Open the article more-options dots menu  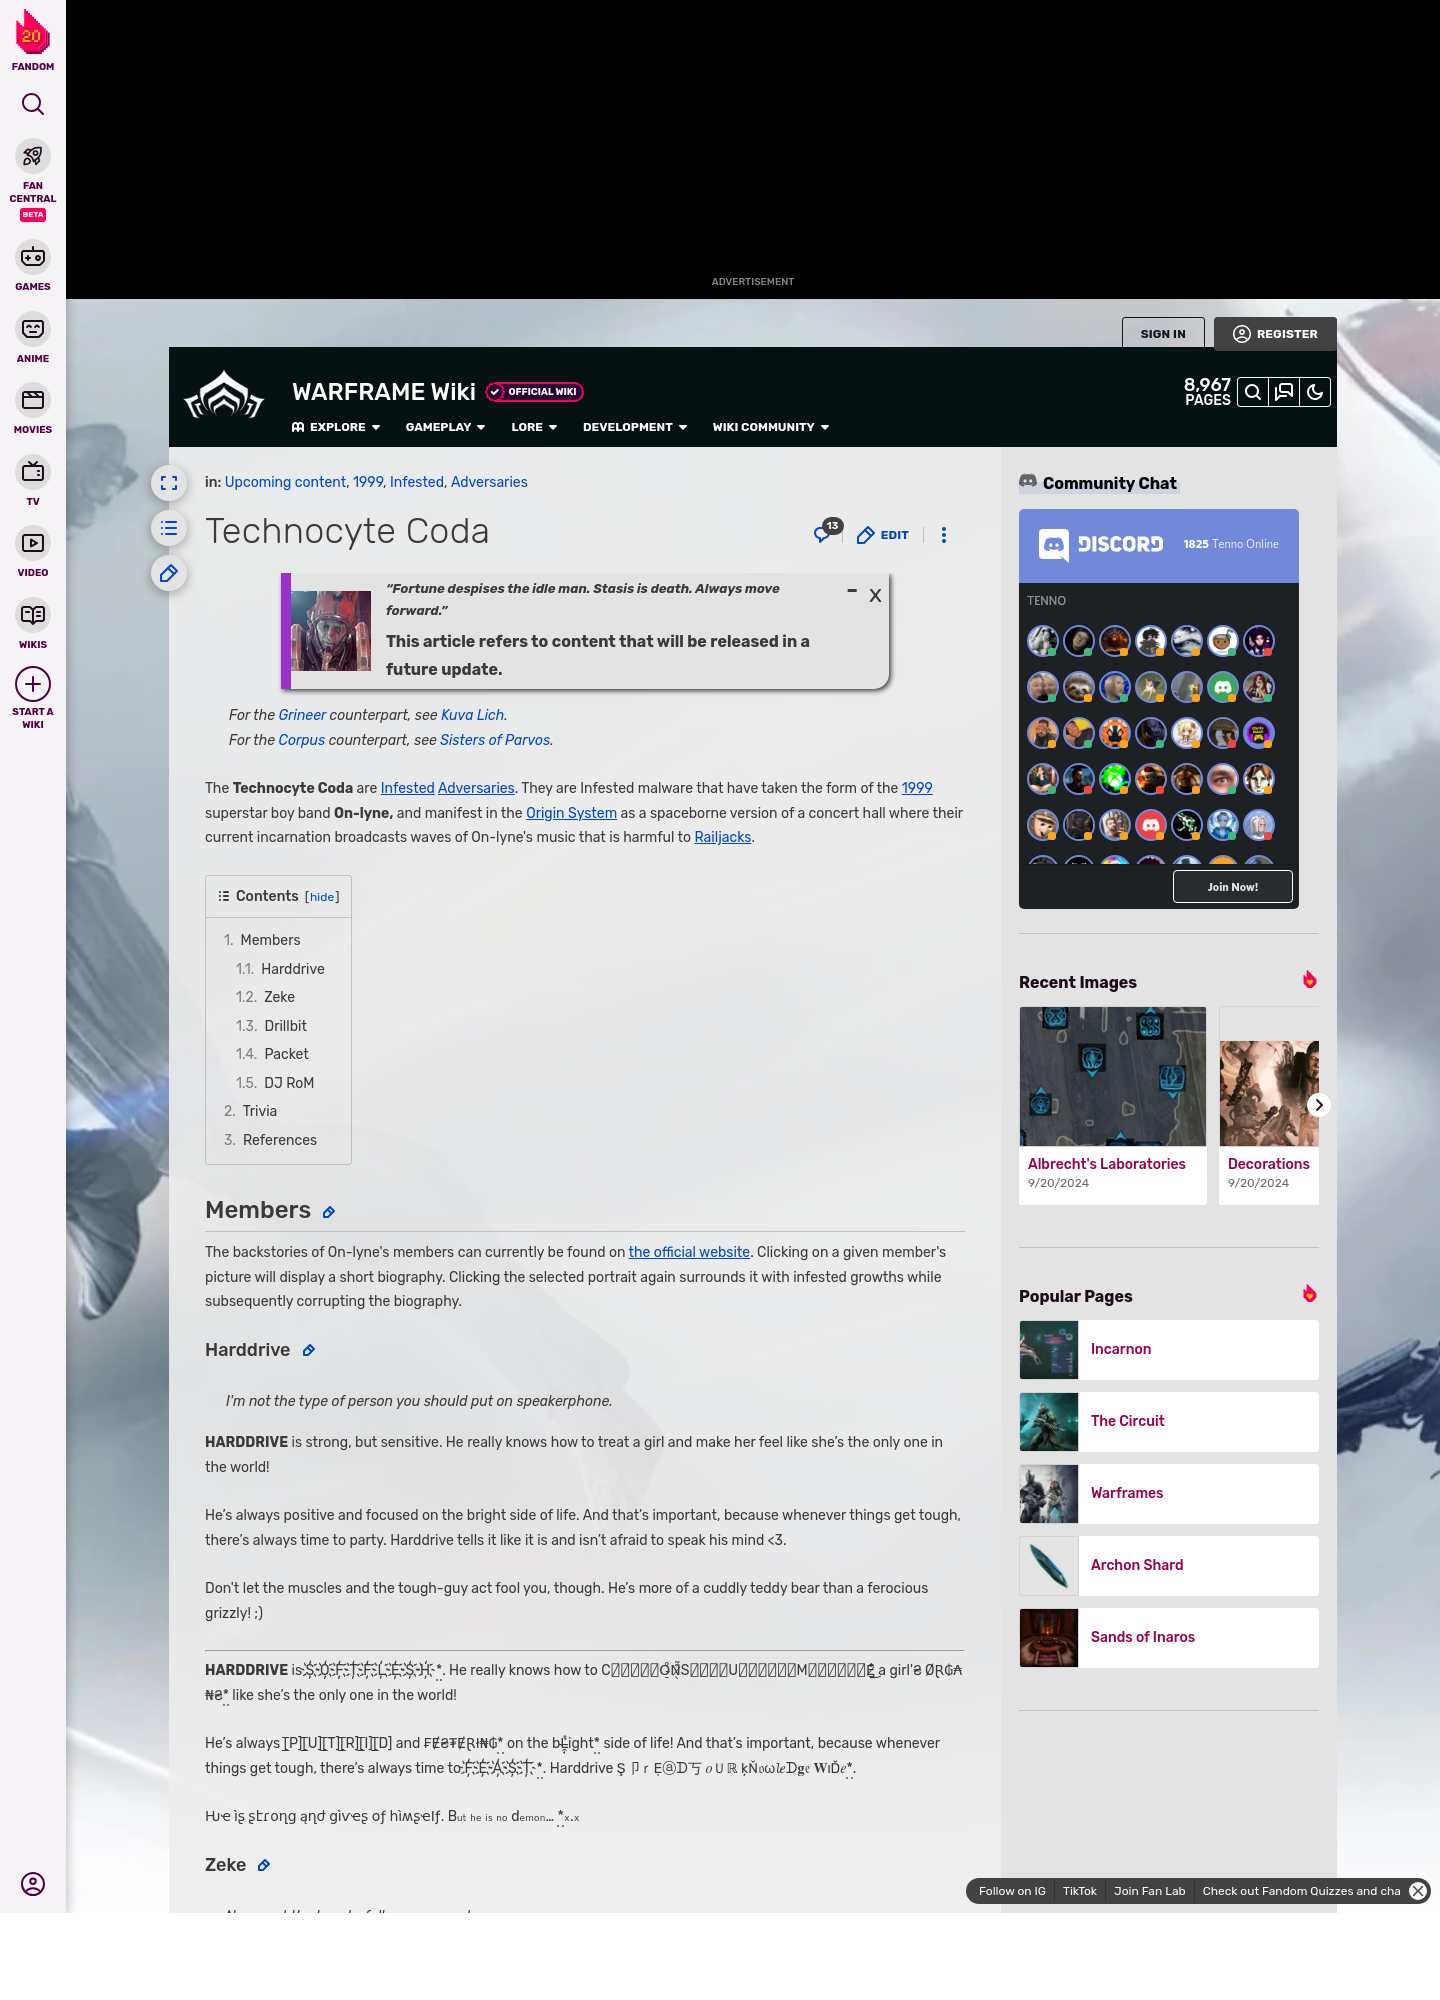[944, 535]
